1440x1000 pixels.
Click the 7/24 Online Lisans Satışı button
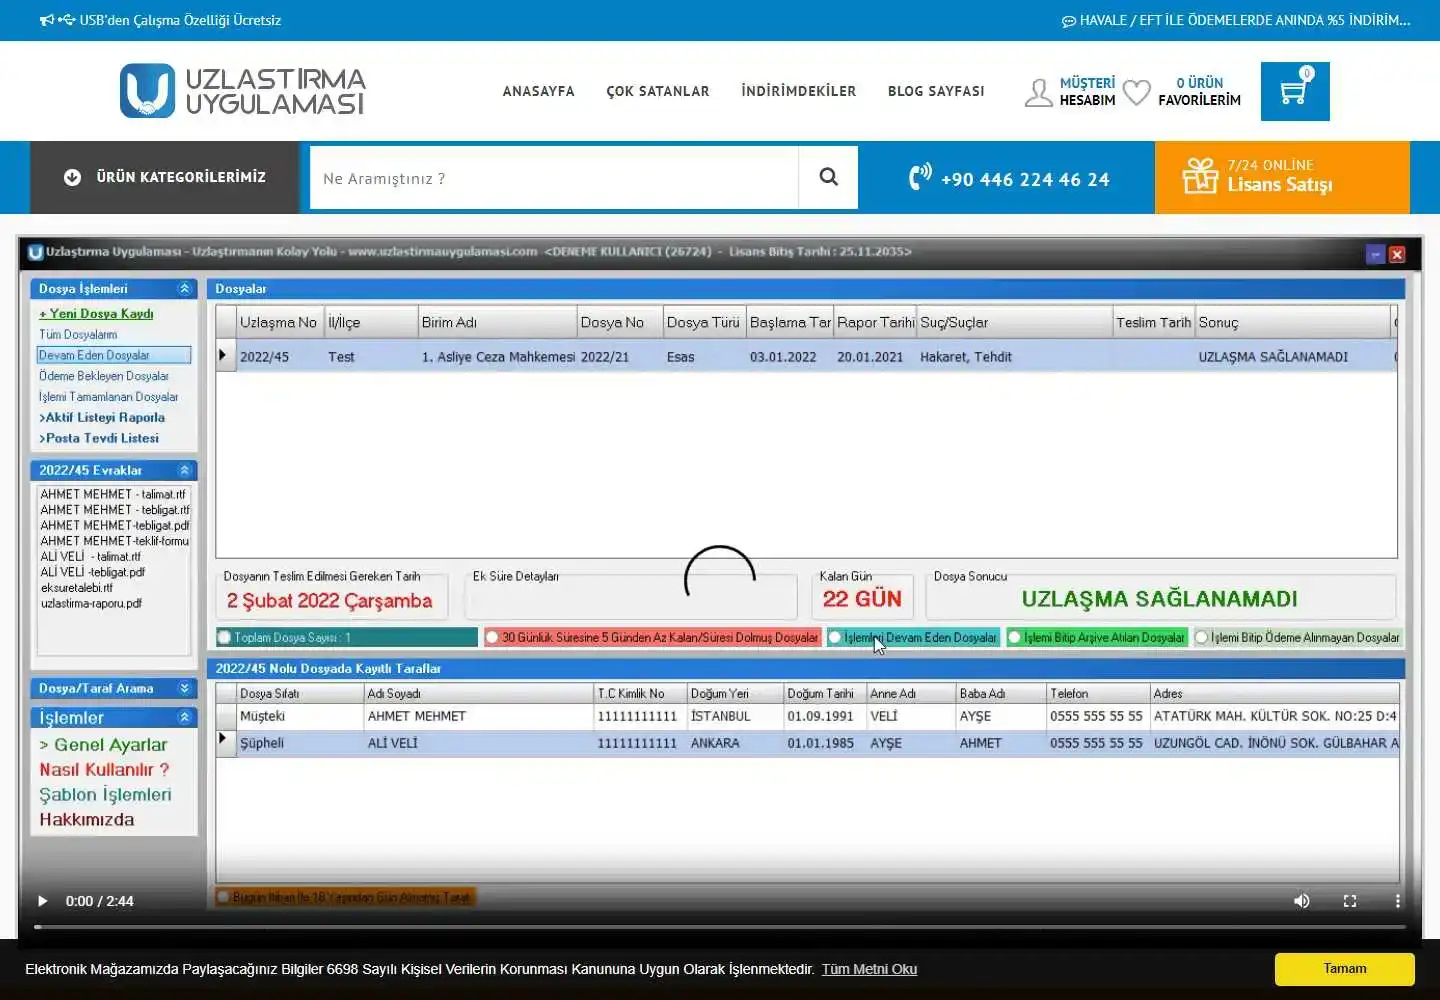pos(1282,177)
